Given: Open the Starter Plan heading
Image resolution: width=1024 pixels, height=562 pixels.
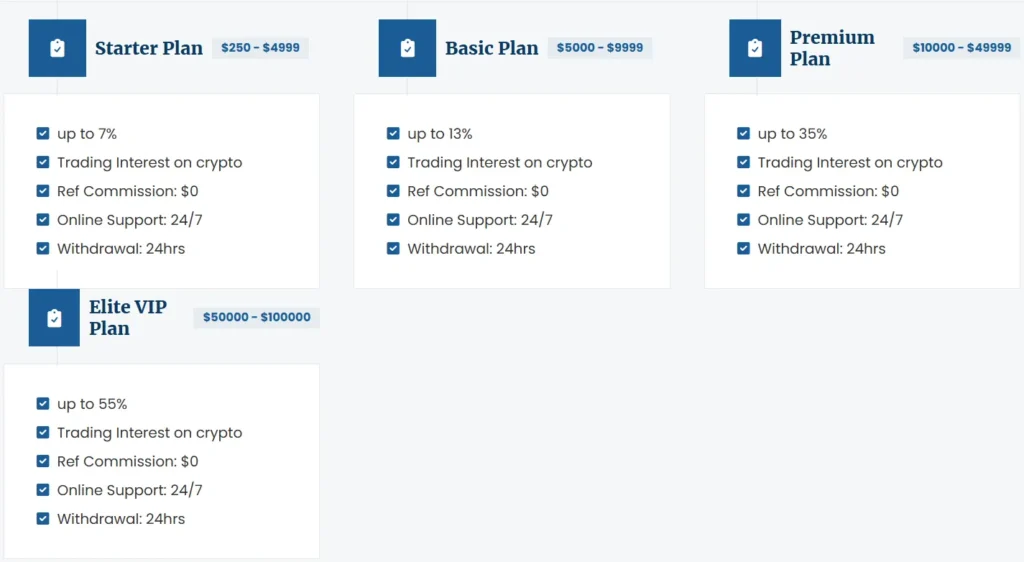Looking at the screenshot, I should click(149, 48).
